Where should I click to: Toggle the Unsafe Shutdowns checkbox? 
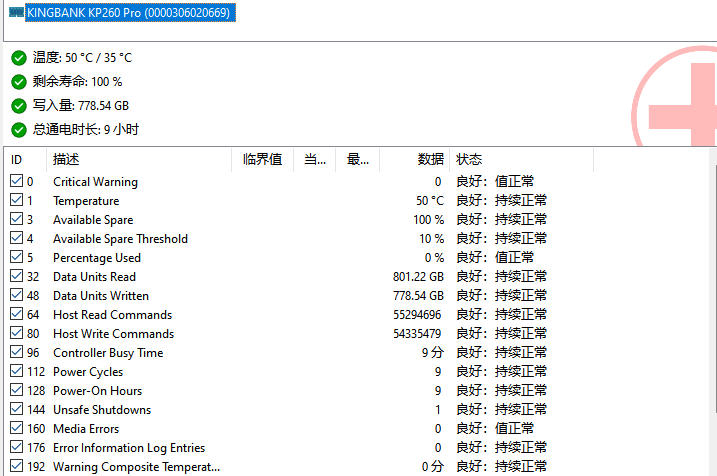(x=16, y=408)
